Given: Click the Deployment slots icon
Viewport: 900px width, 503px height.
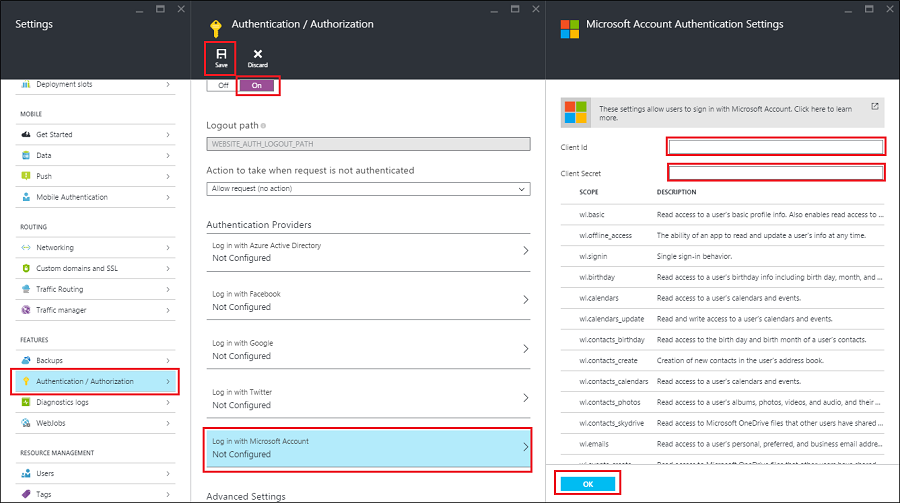Looking at the screenshot, I should 26,84.
